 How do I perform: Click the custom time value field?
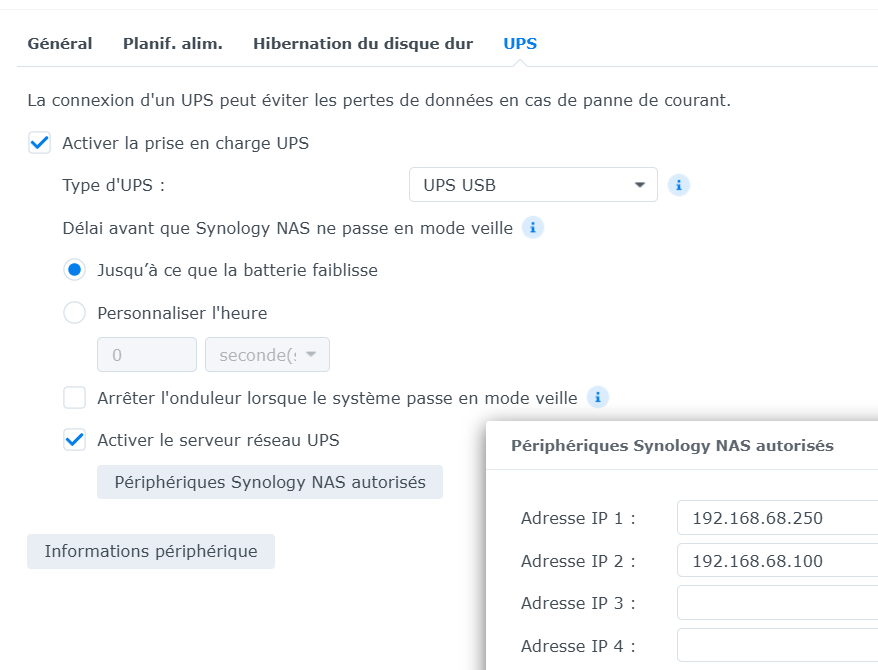(147, 354)
